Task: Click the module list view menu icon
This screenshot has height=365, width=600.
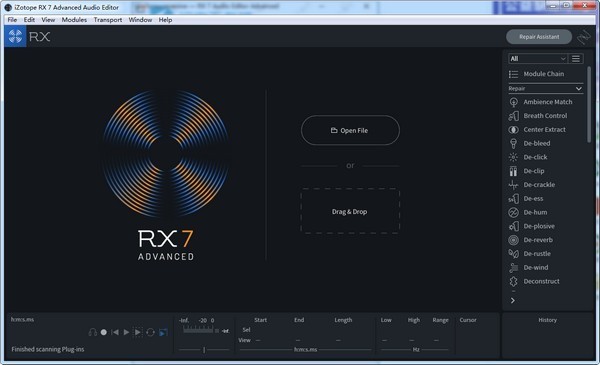Action: coord(576,59)
